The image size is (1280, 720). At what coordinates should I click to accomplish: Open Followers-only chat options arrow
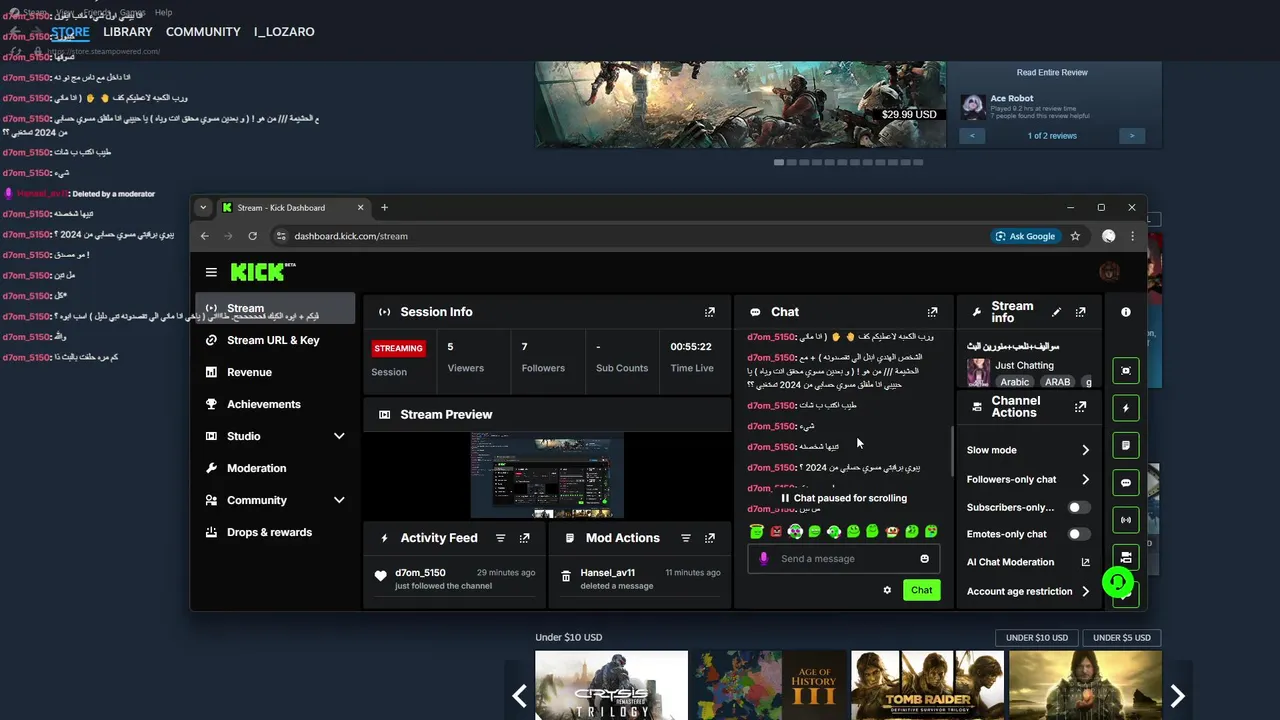point(1085,480)
